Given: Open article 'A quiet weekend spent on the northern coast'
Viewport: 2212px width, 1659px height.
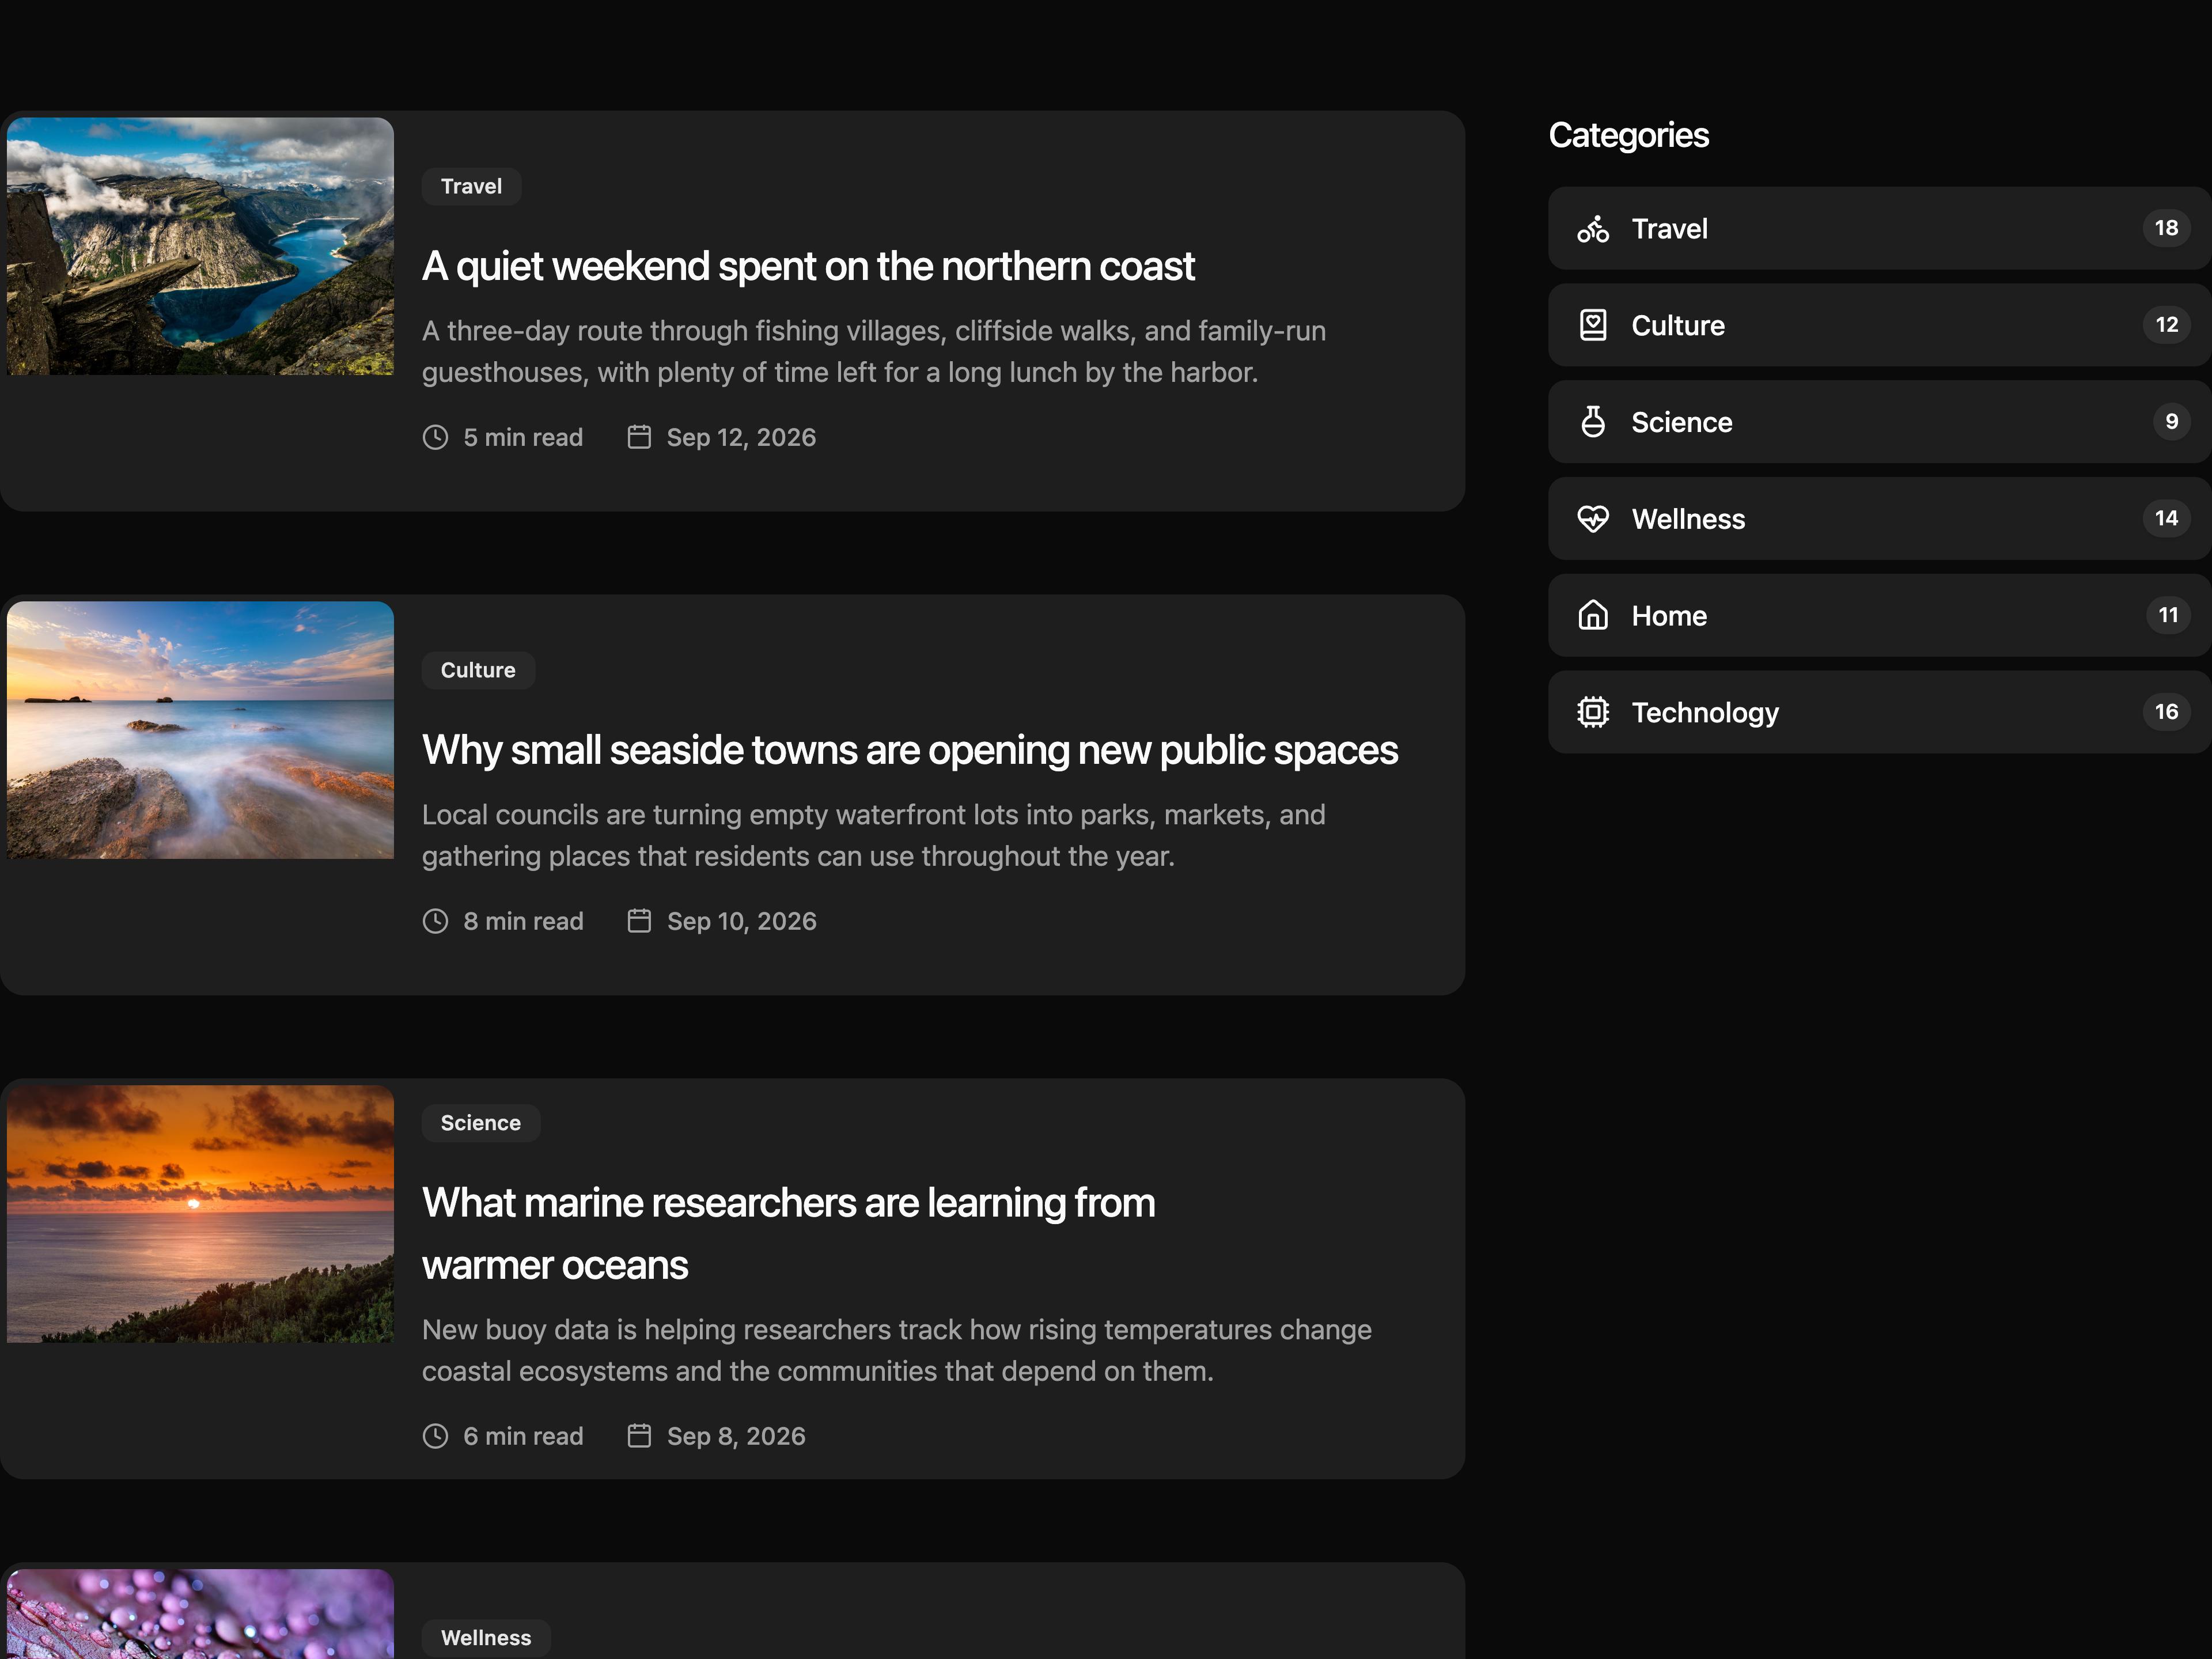Looking at the screenshot, I should [808, 266].
